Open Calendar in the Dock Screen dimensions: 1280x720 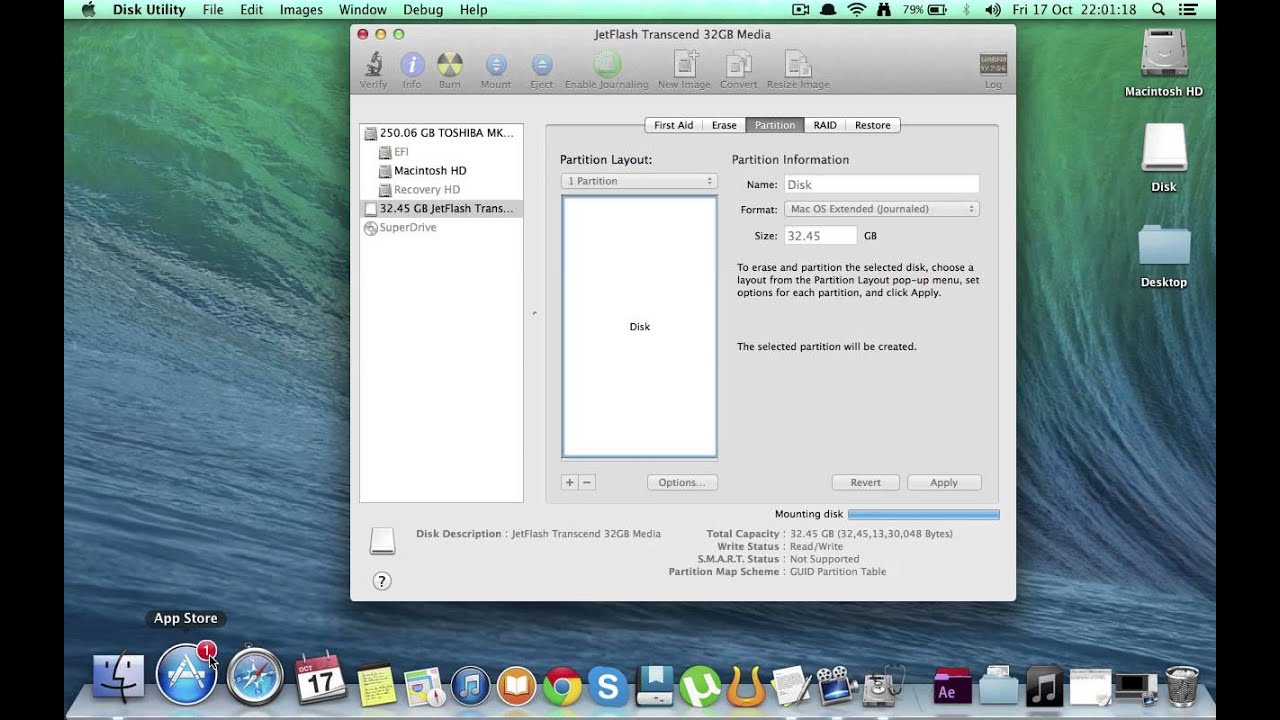321,679
